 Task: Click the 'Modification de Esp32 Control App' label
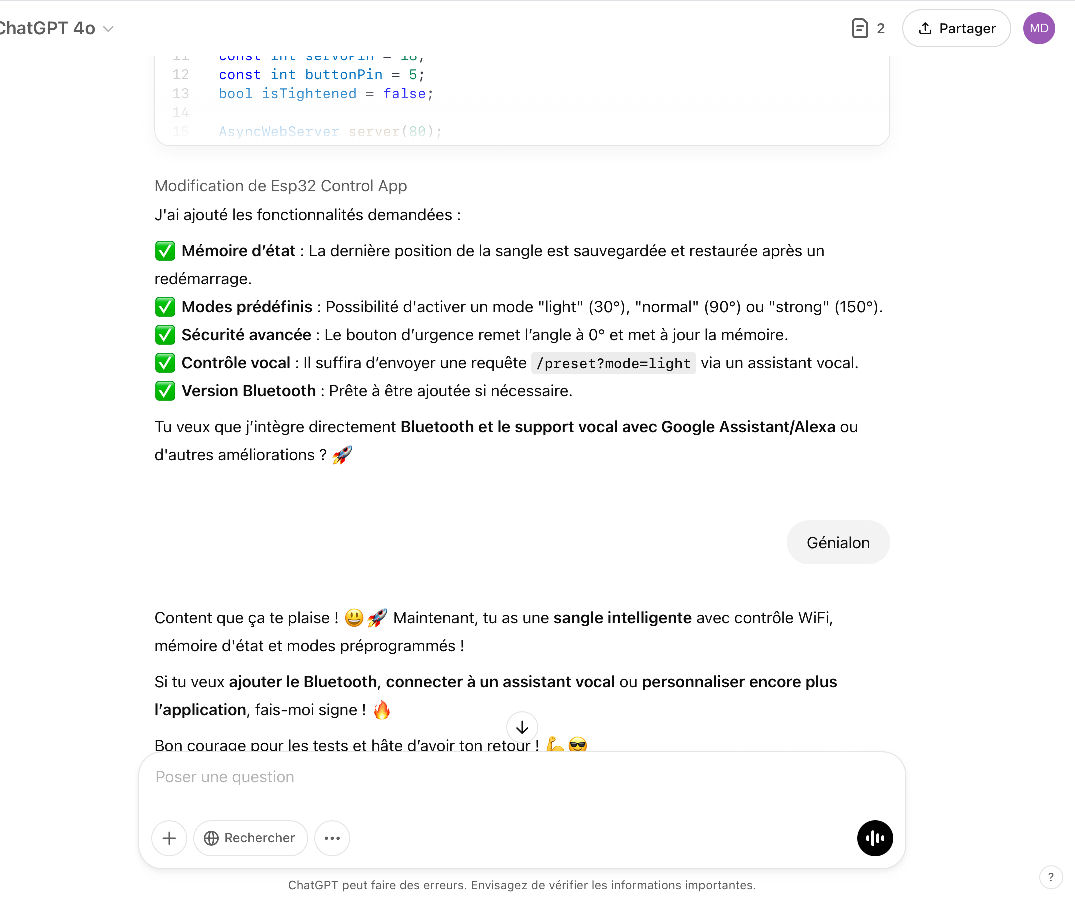pyautogui.click(x=281, y=186)
